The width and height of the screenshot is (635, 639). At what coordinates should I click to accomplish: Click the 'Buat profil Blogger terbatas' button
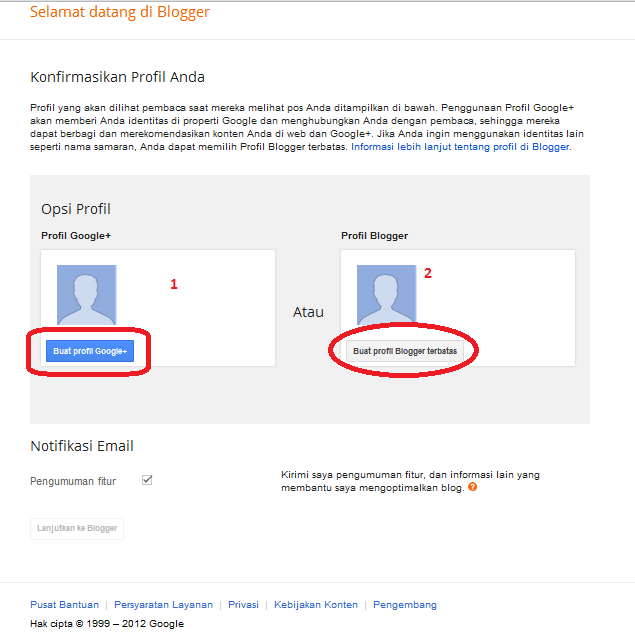[405, 351]
